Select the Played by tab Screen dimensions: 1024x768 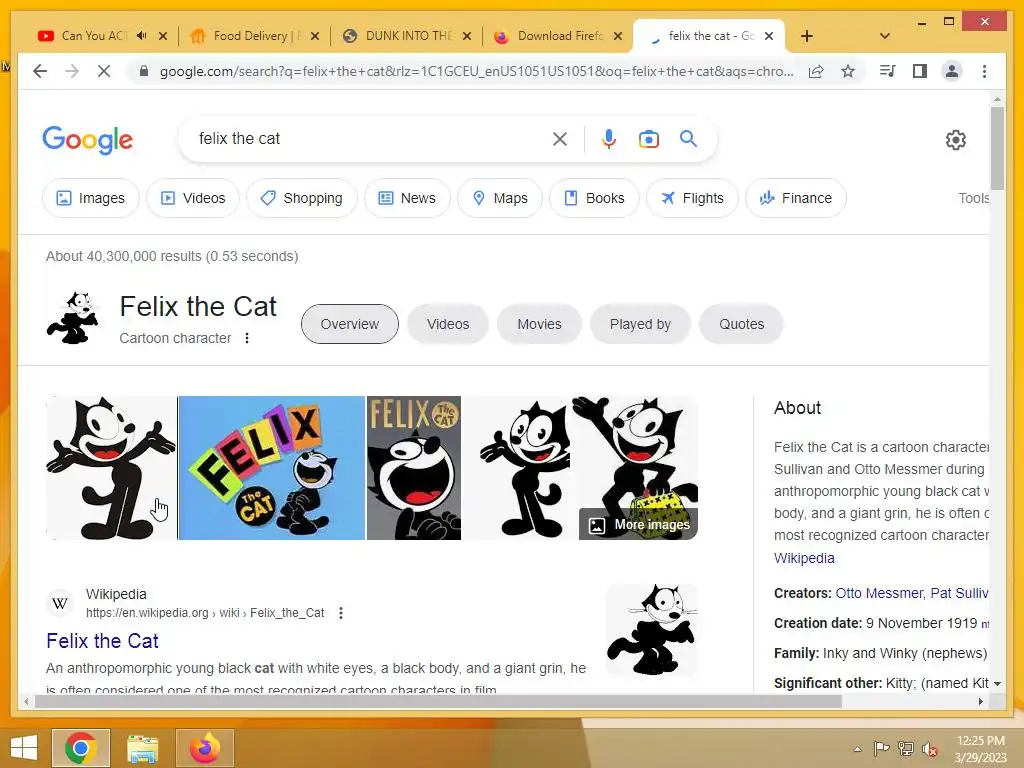pyautogui.click(x=640, y=324)
